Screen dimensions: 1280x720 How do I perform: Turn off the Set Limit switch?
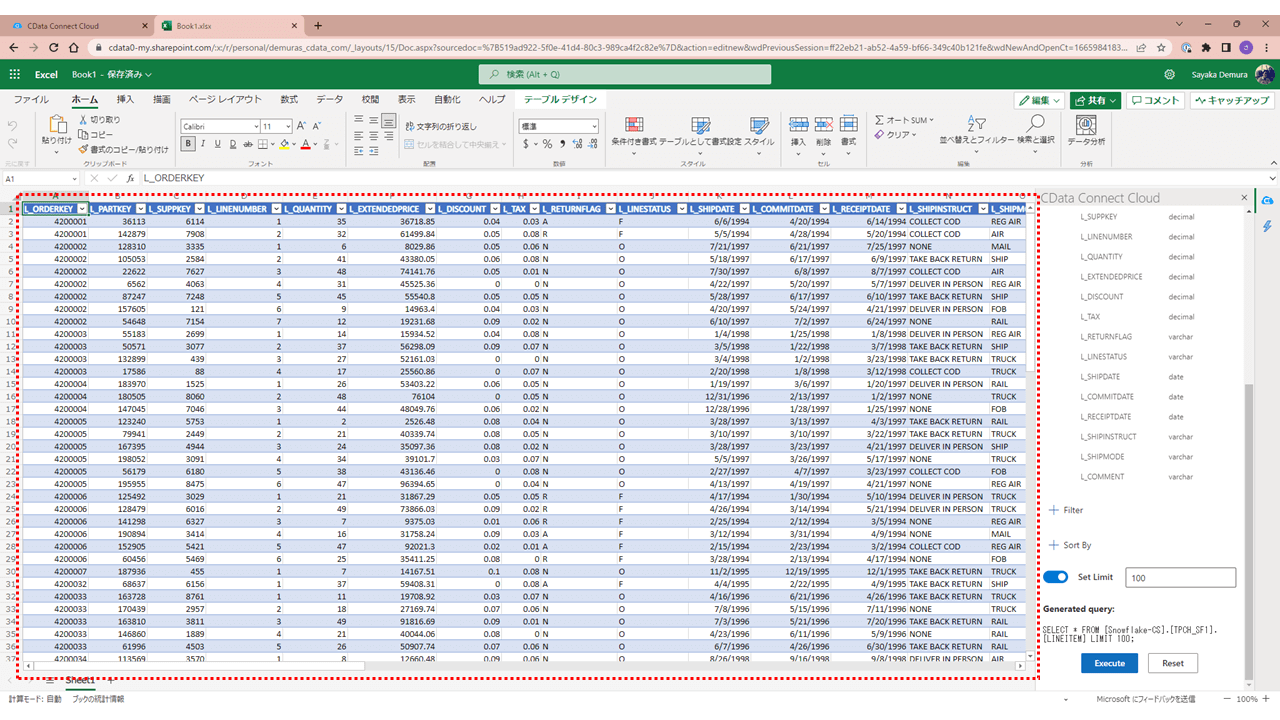tap(1055, 577)
